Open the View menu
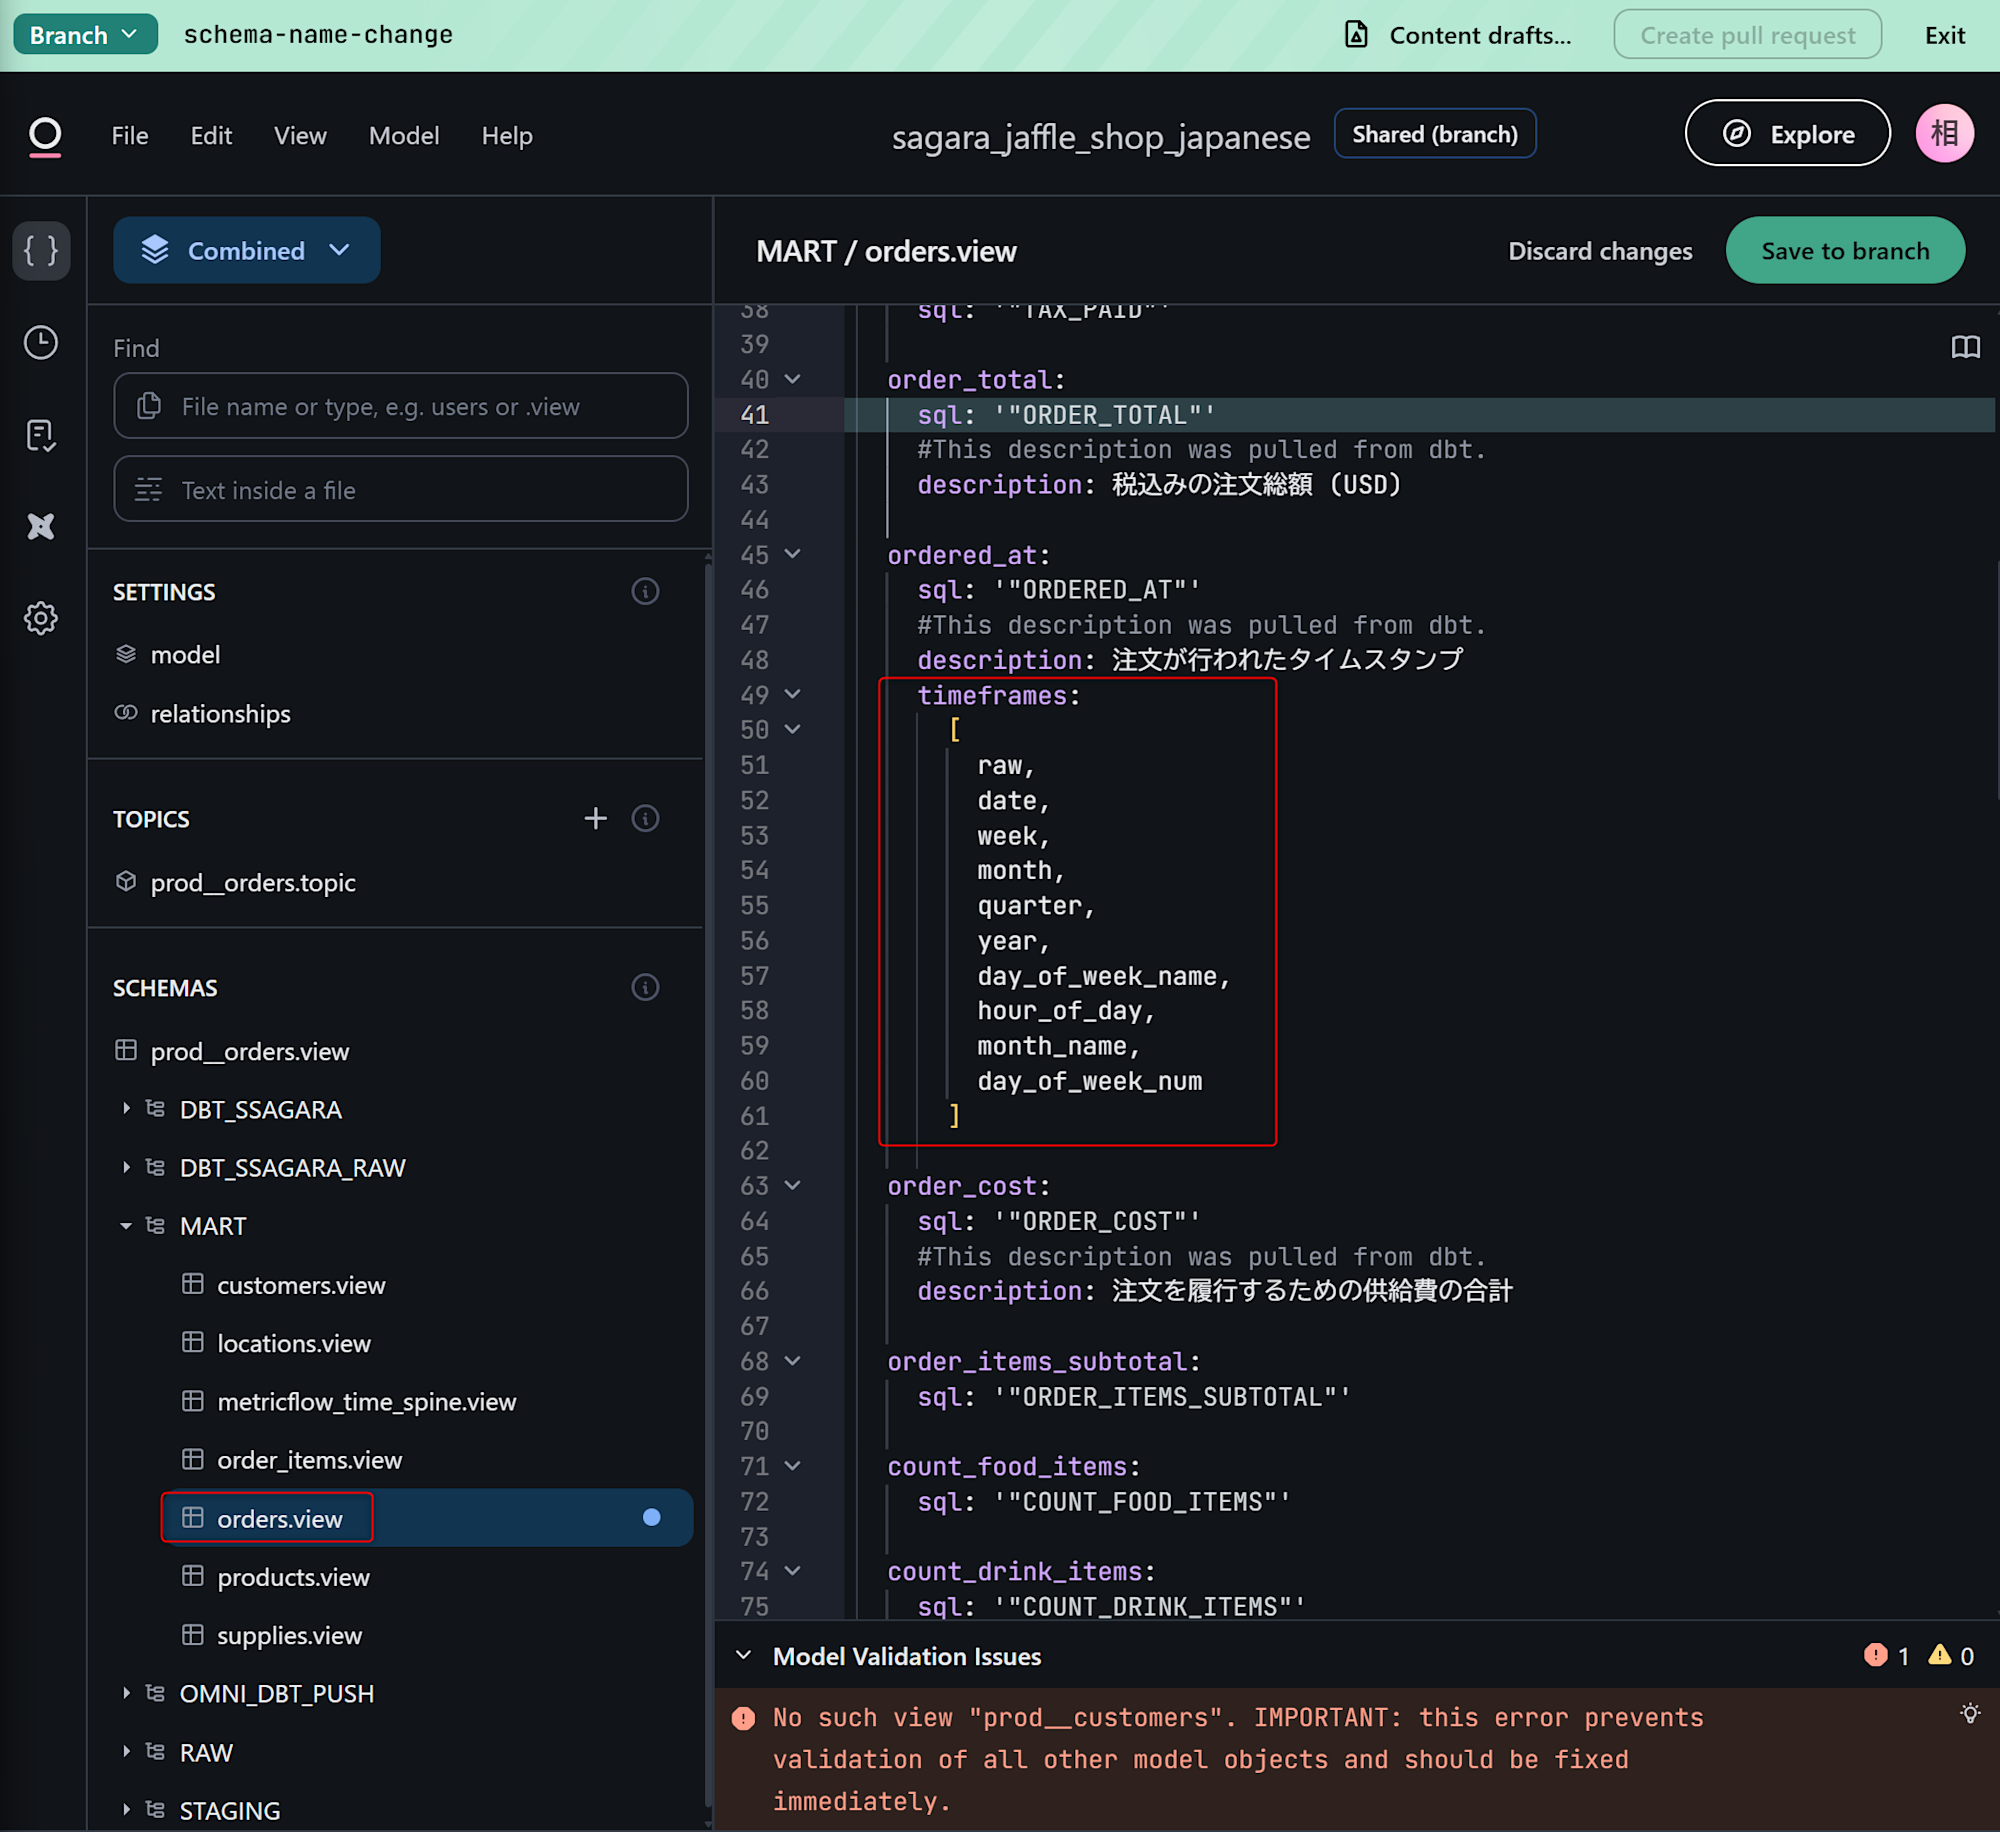2000x1832 pixels. point(300,136)
